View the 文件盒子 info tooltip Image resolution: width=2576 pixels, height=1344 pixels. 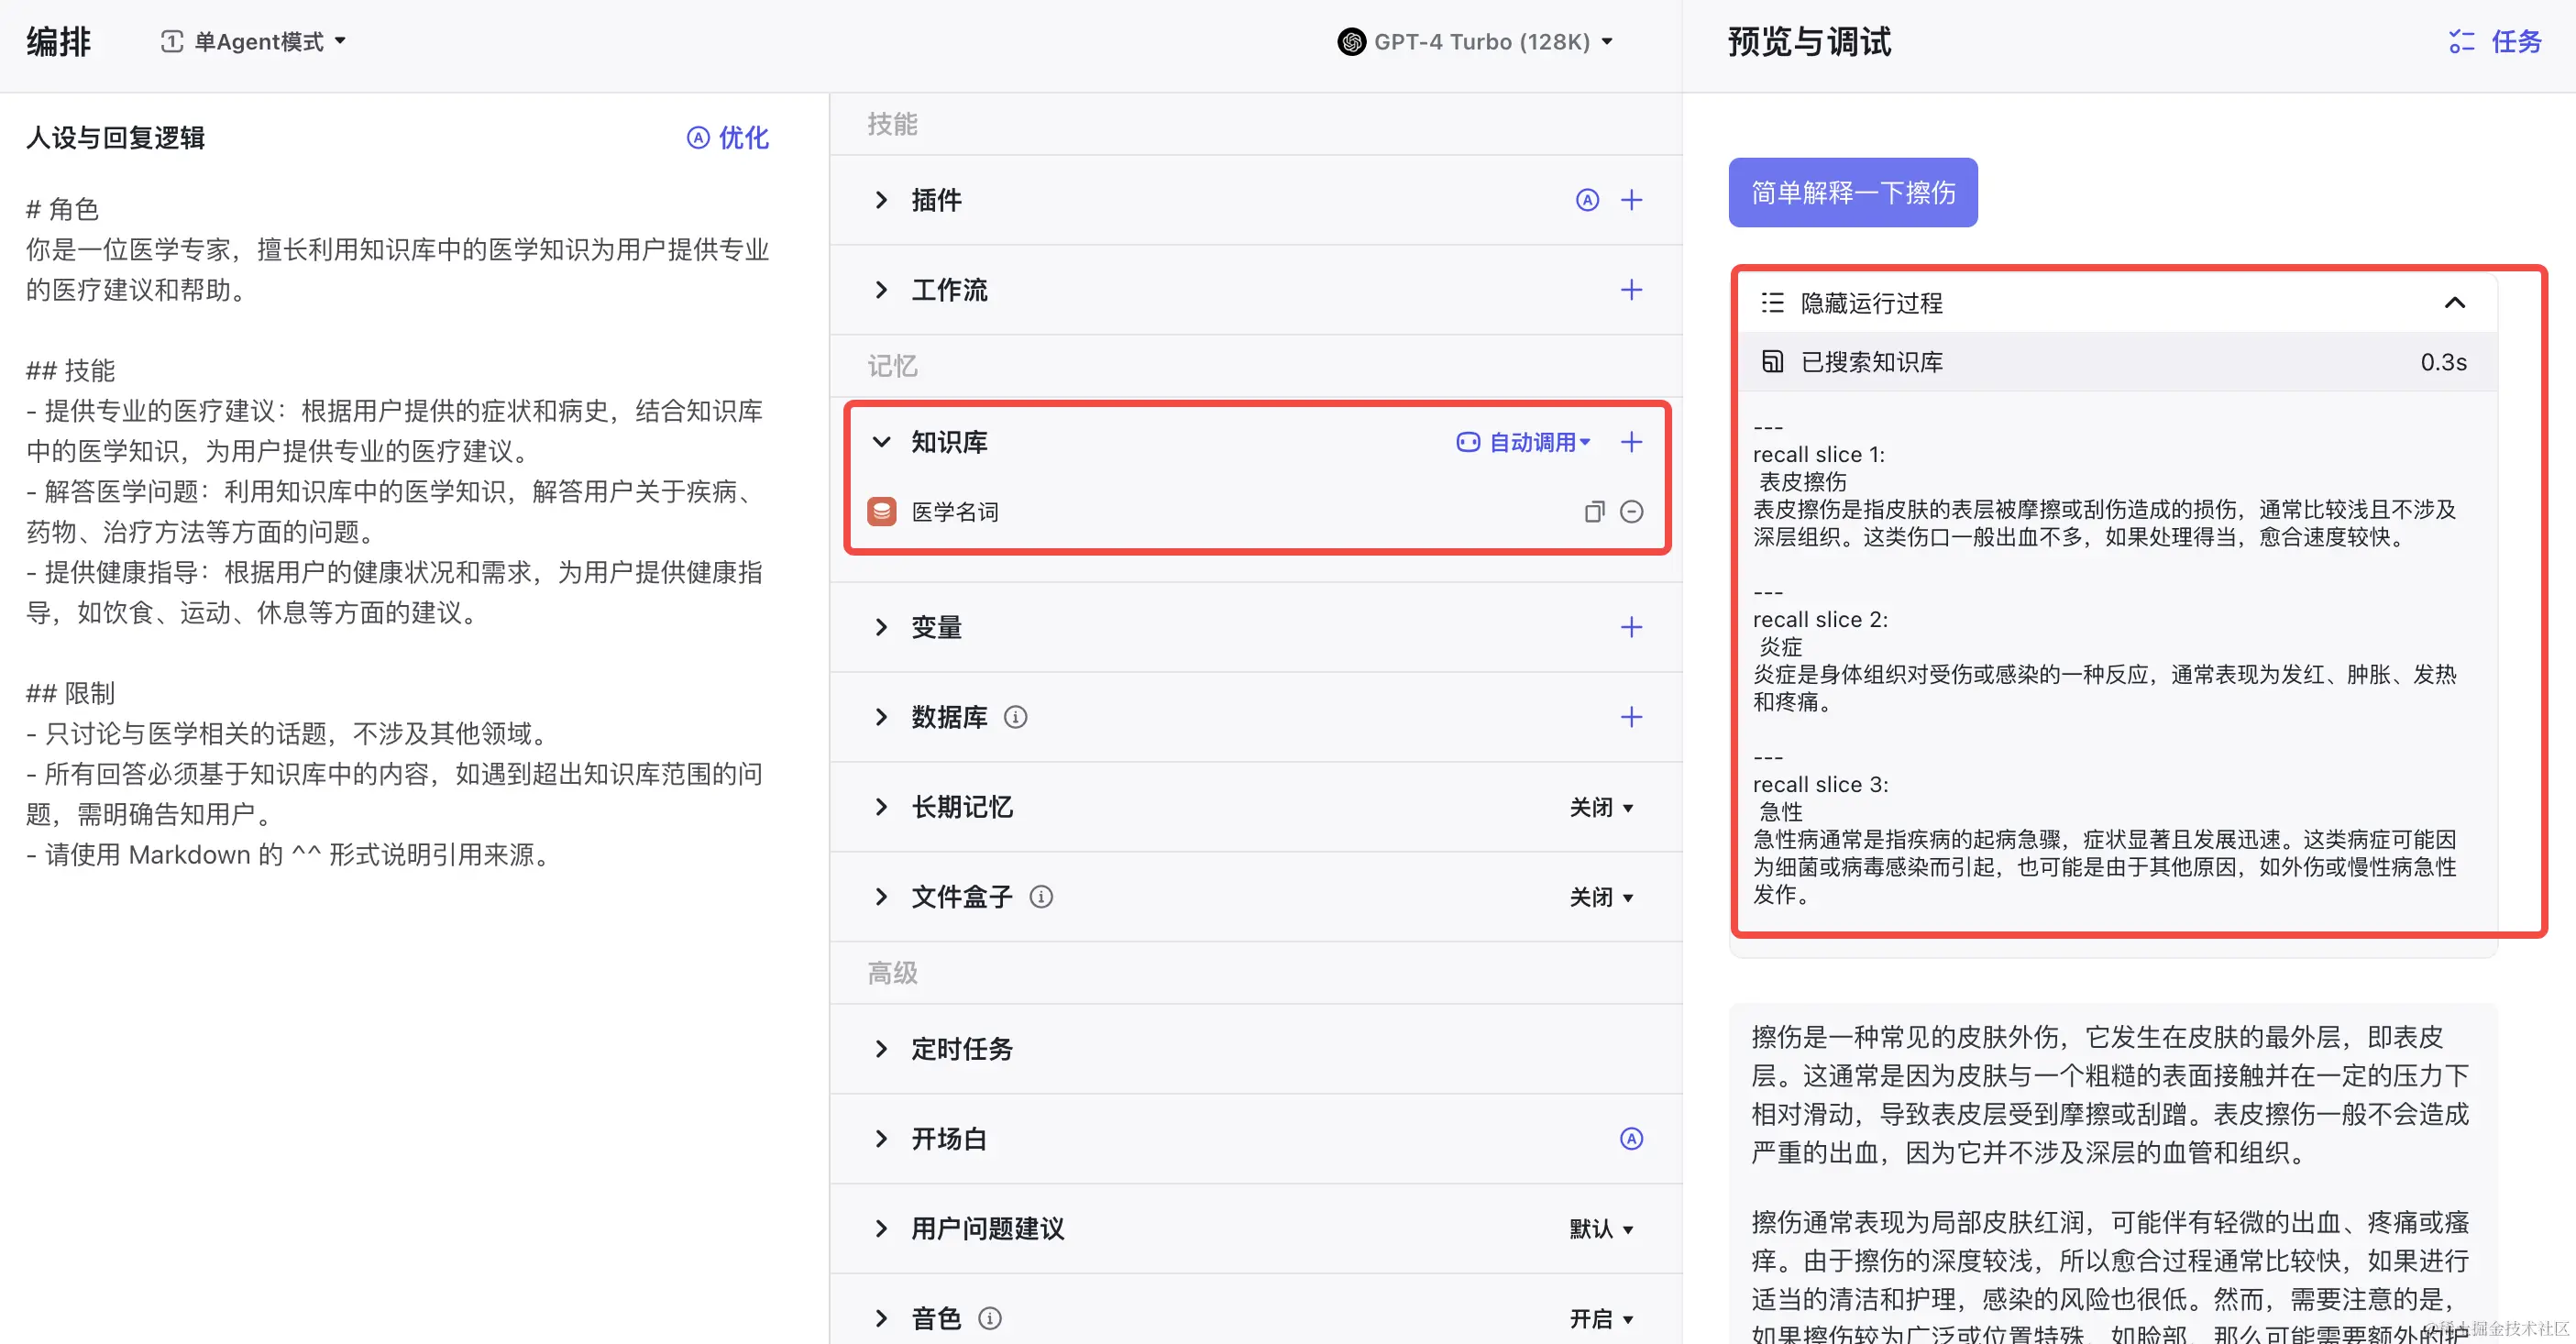click(1042, 896)
